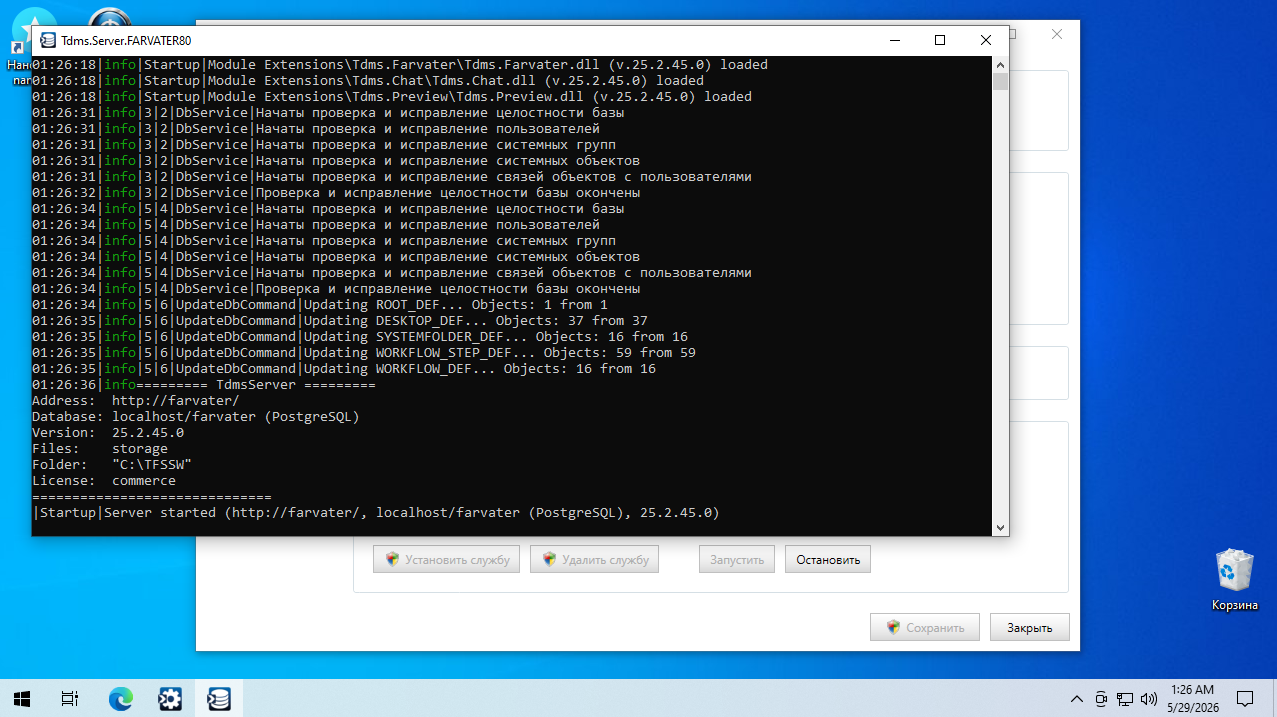Click the Удалить службу button
This screenshot has width=1277, height=717.
pos(596,560)
